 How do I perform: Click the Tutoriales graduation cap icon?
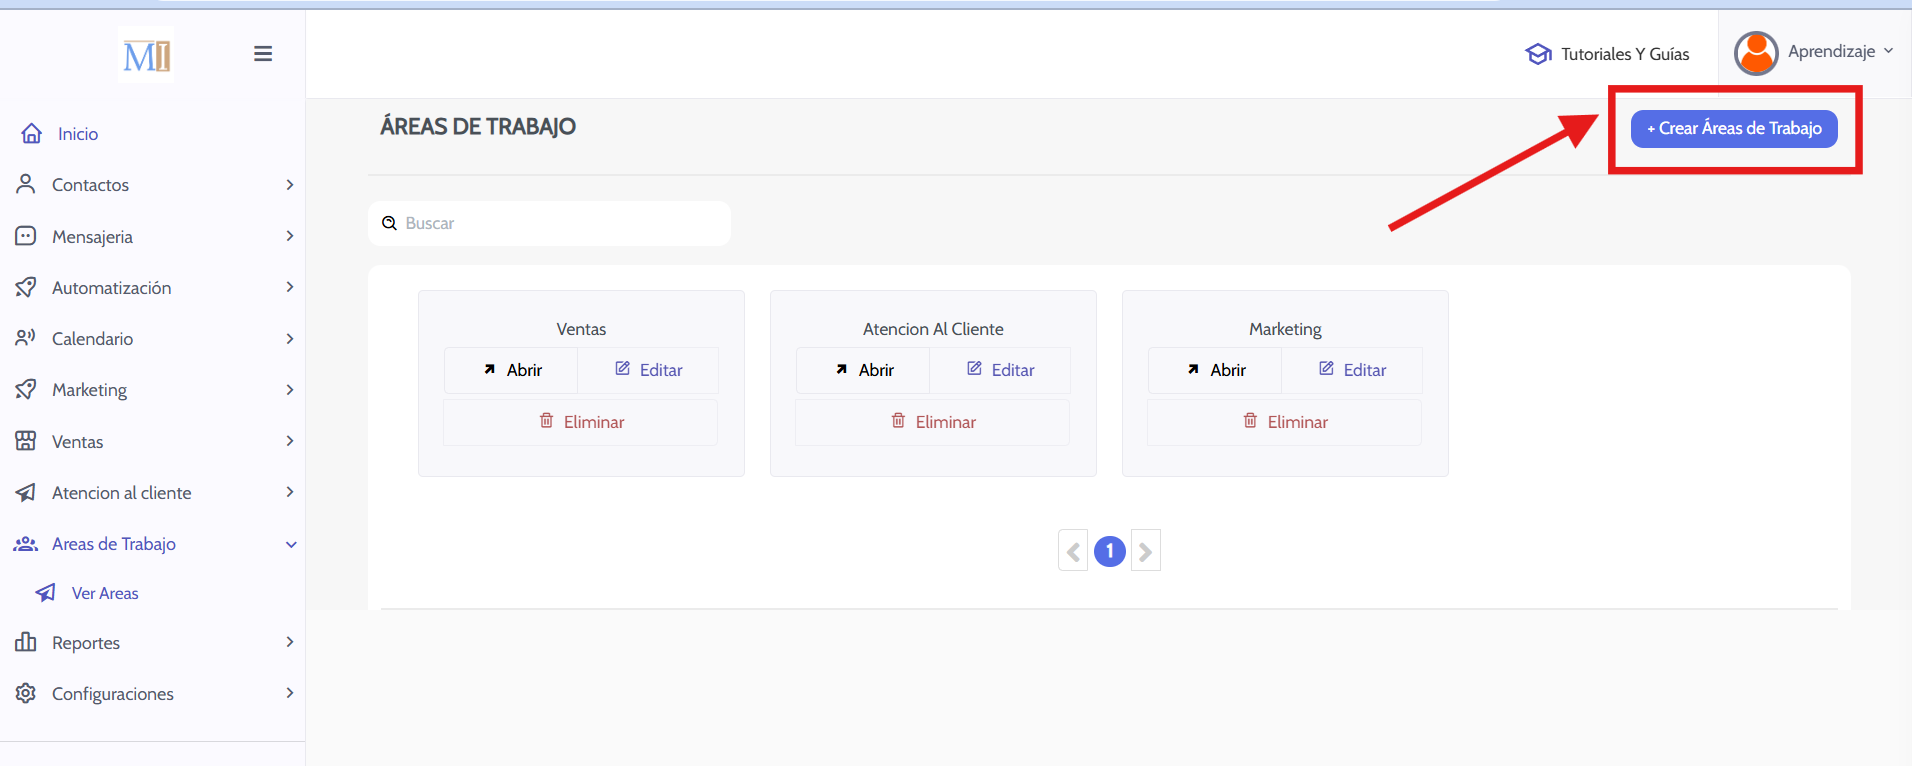coord(1538,54)
